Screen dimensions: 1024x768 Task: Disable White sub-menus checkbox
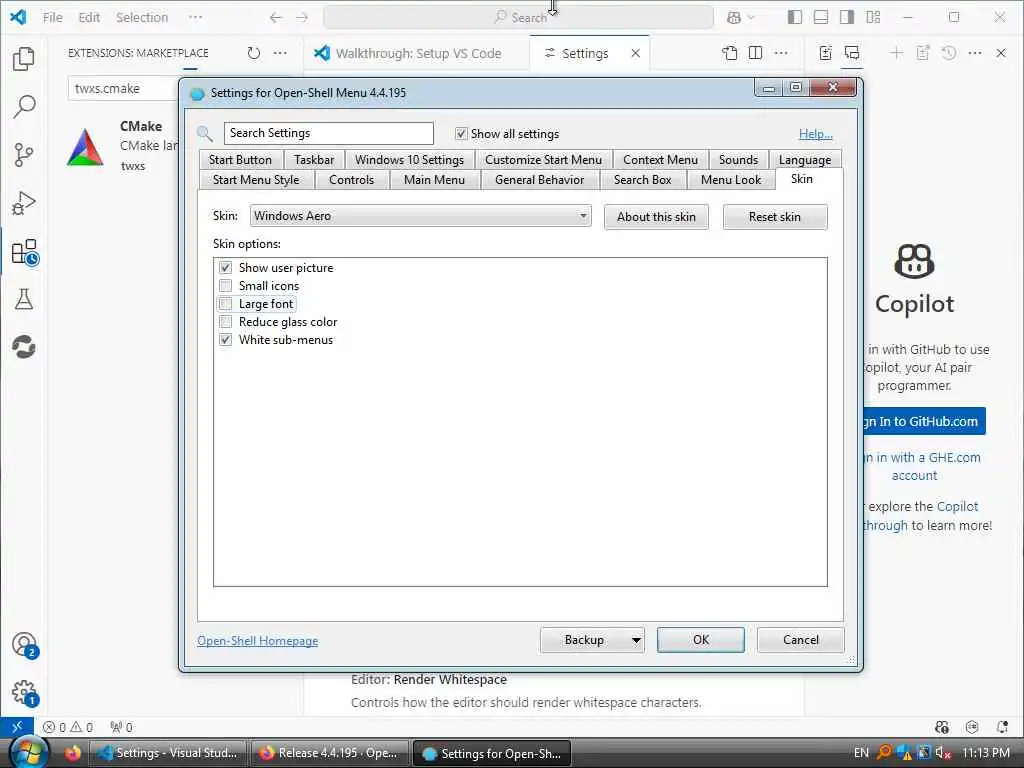click(x=225, y=340)
